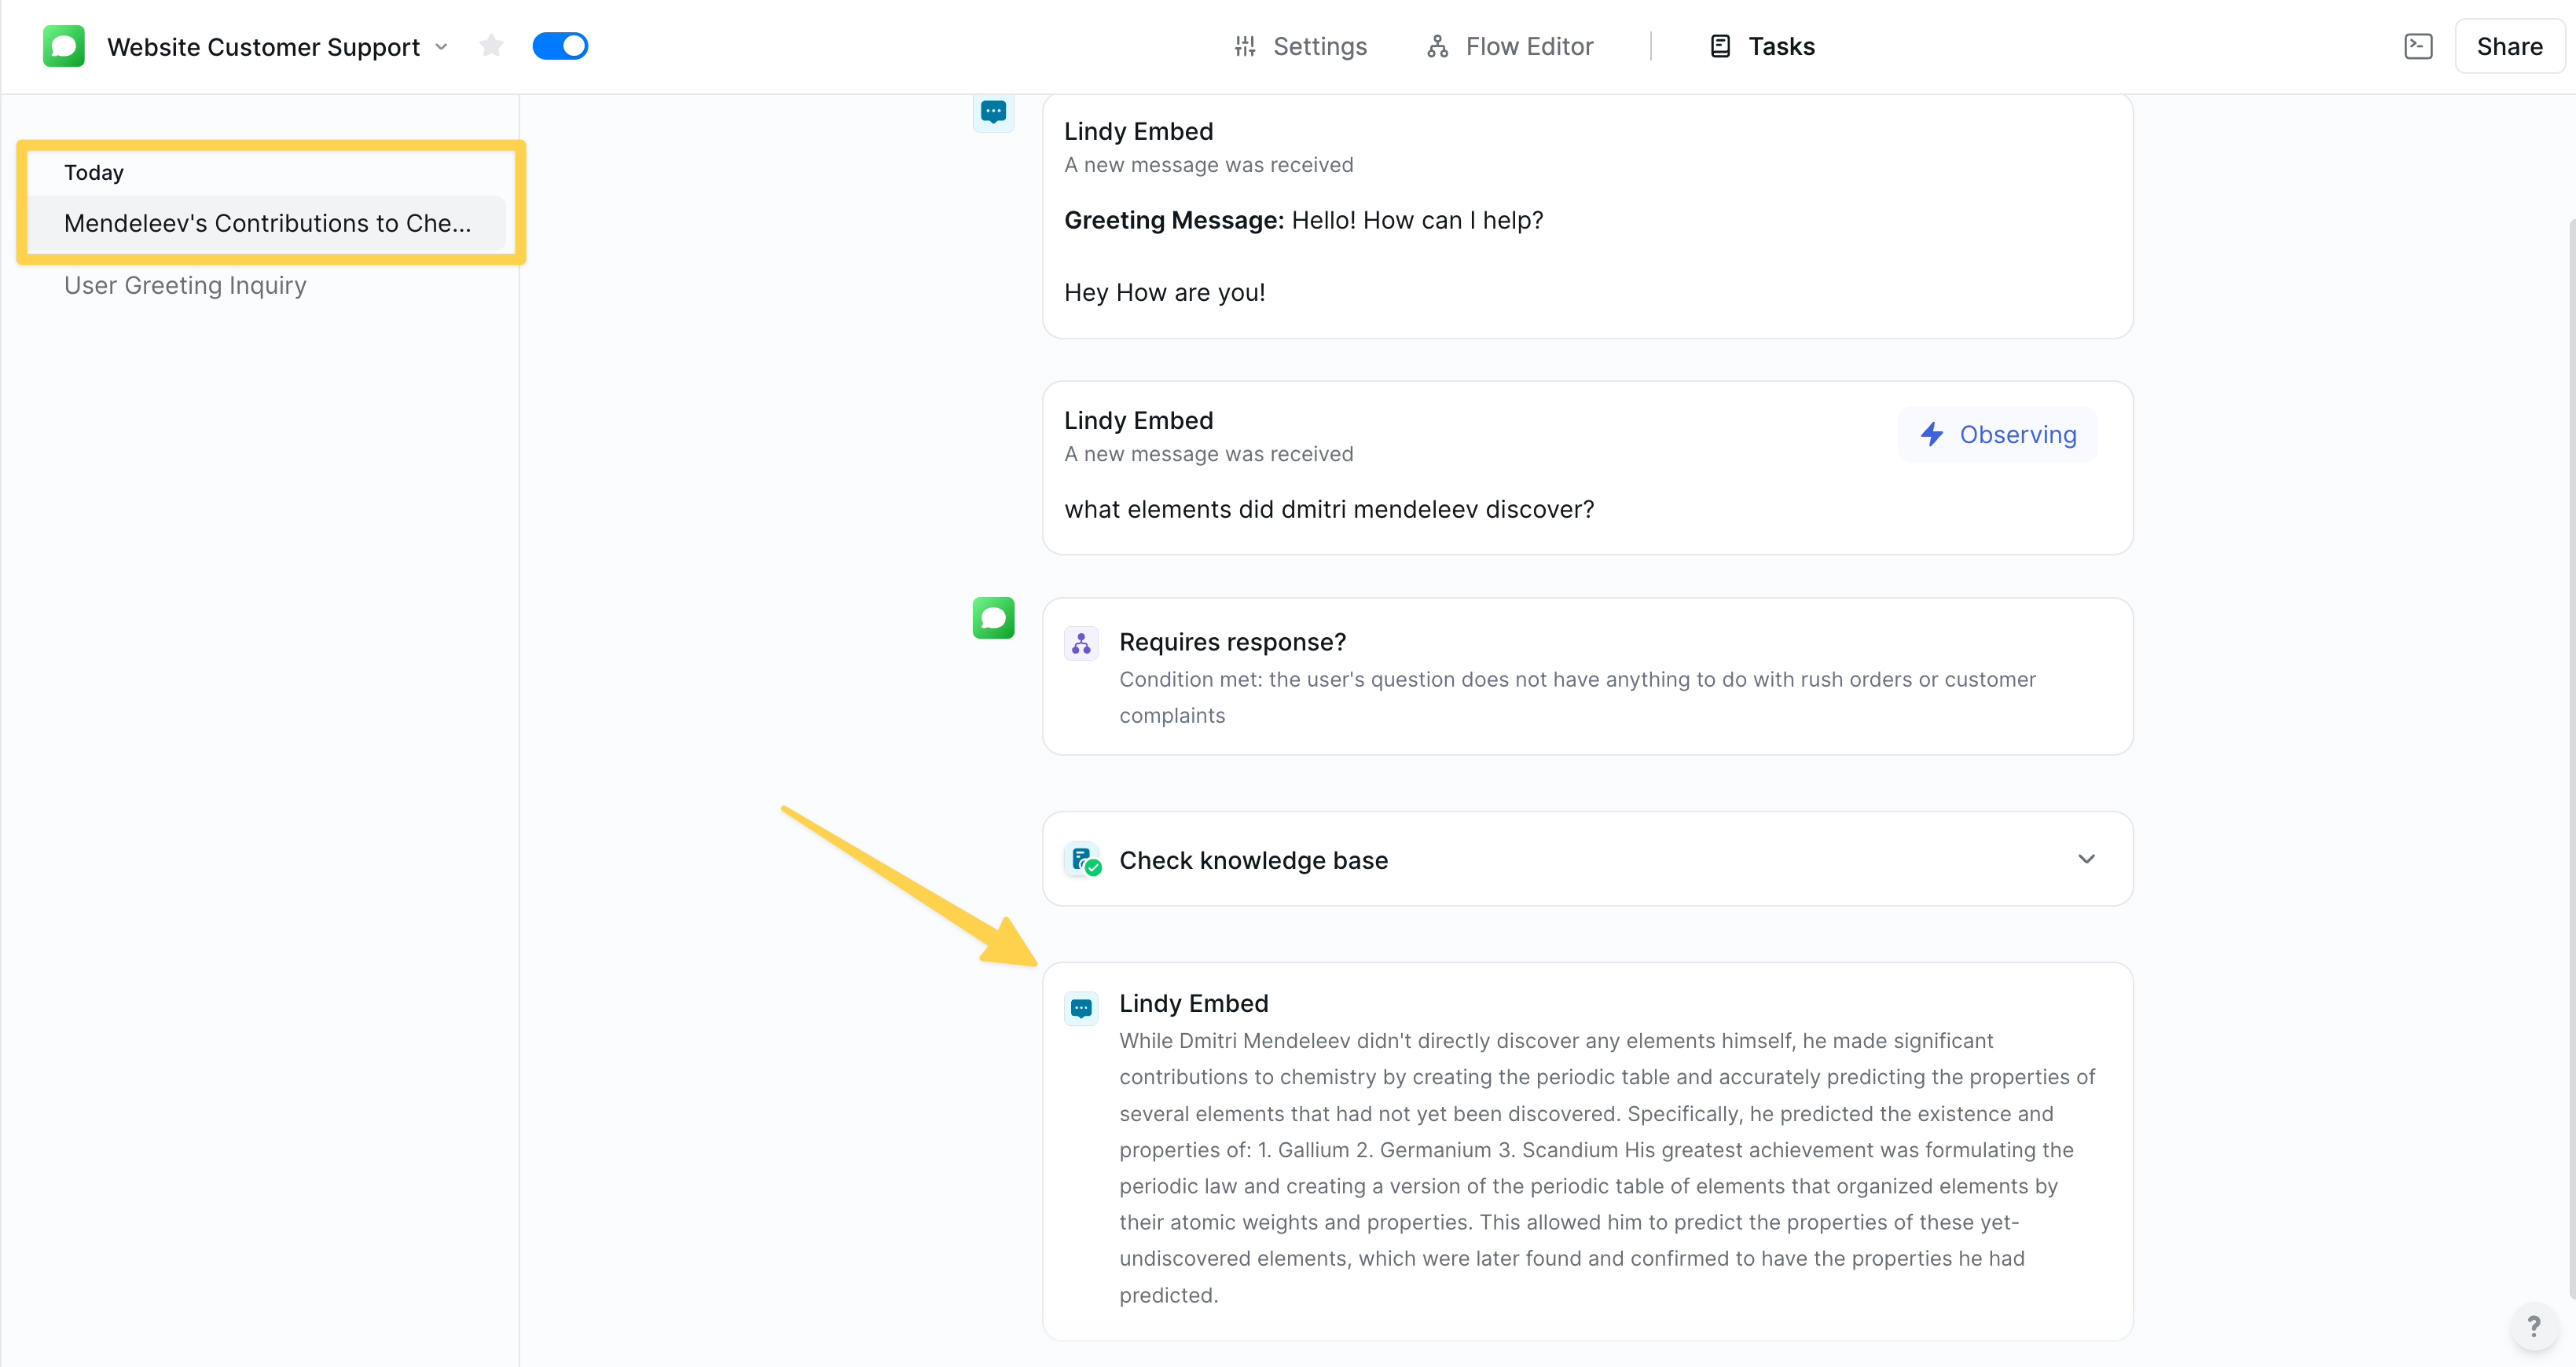2576x1367 pixels.
Task: Open the Website Customer Support name dropdown
Action: click(442, 46)
